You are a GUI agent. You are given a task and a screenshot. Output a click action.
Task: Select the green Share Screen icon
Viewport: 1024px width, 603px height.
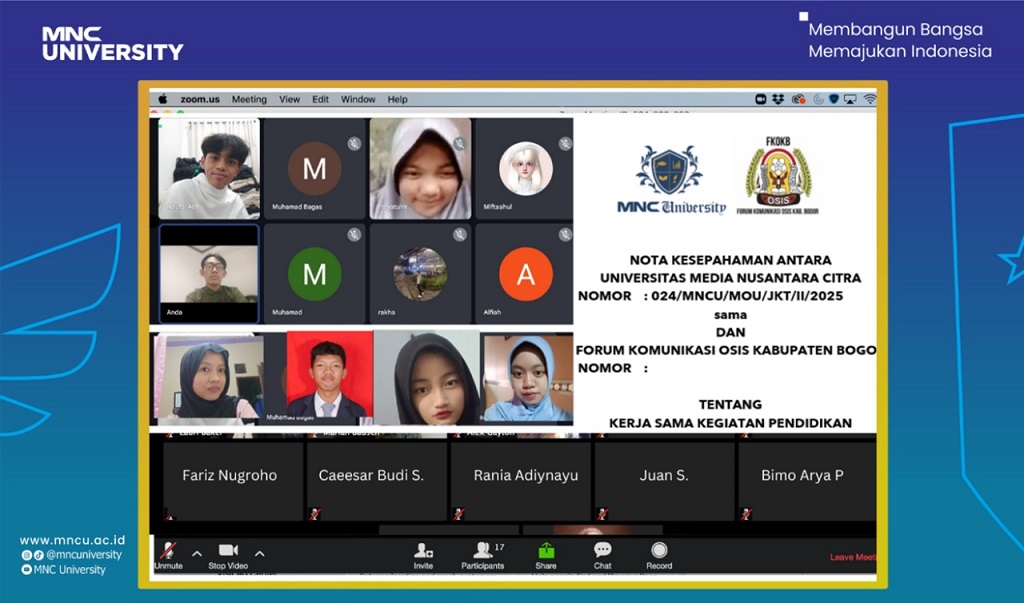click(x=545, y=550)
